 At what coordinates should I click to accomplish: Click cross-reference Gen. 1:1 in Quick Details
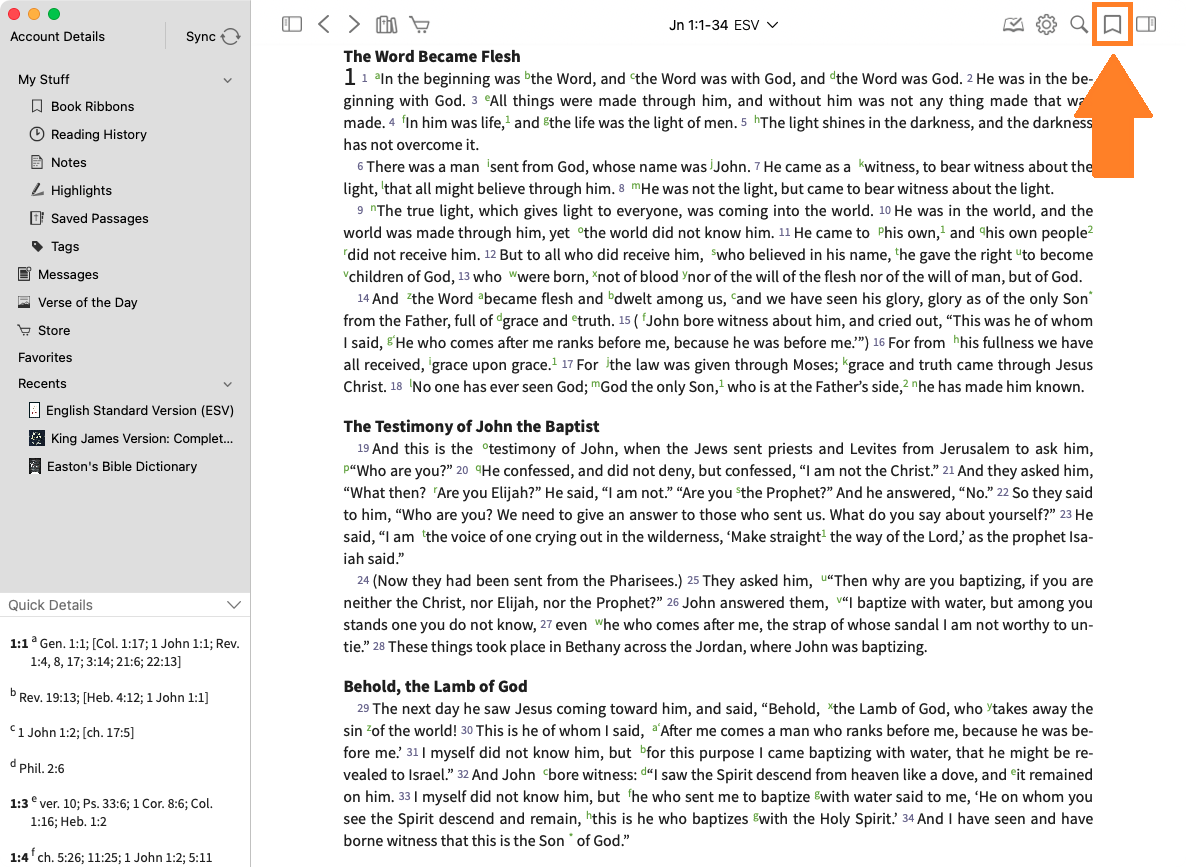click(60, 643)
